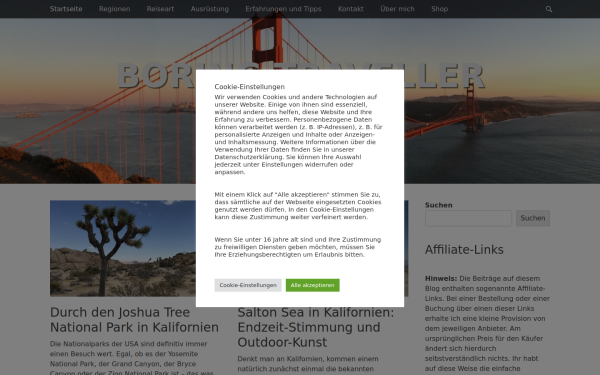Go to Startseite in the top menu
The height and width of the screenshot is (375, 600).
point(66,9)
